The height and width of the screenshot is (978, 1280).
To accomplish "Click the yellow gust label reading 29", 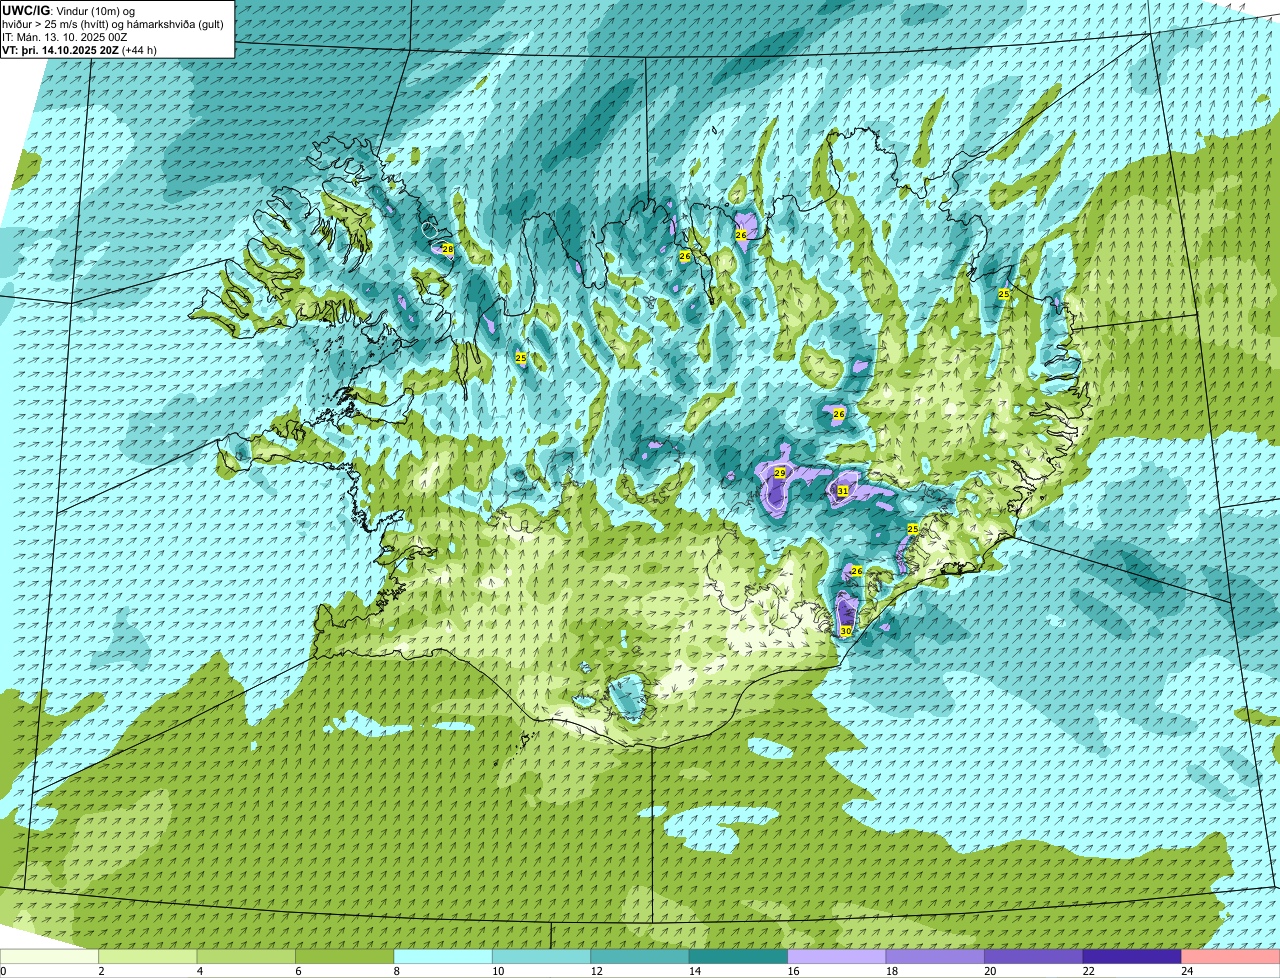I will 780,472.
